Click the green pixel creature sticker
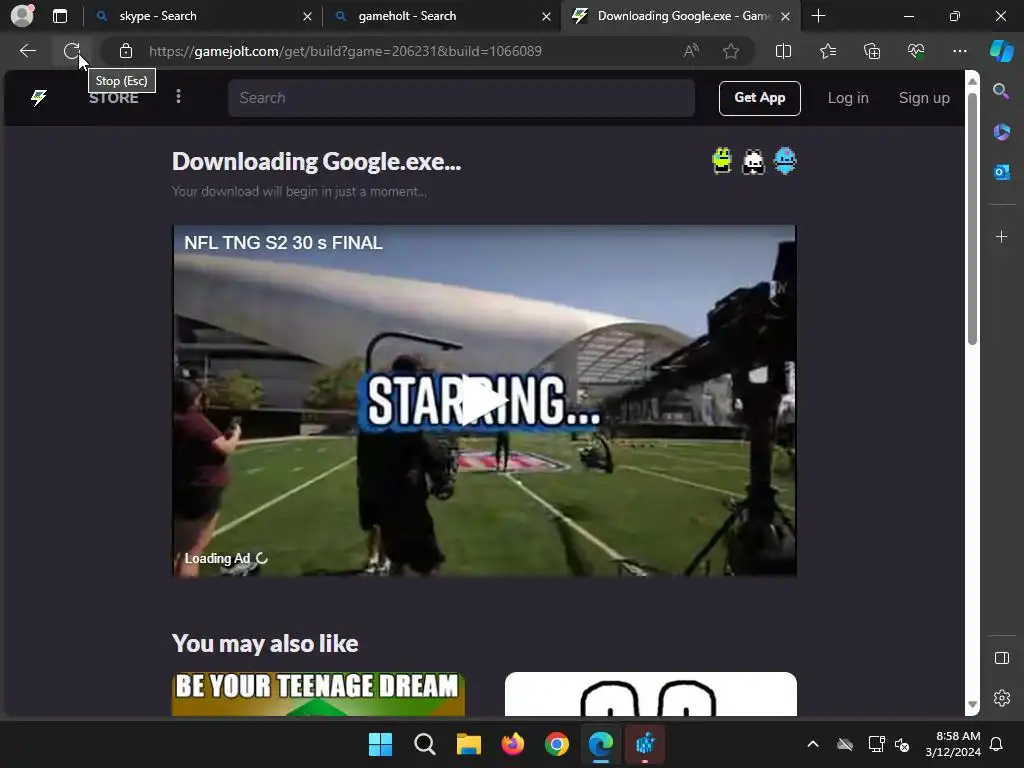Screen dimensions: 1024x768 pos(722,161)
